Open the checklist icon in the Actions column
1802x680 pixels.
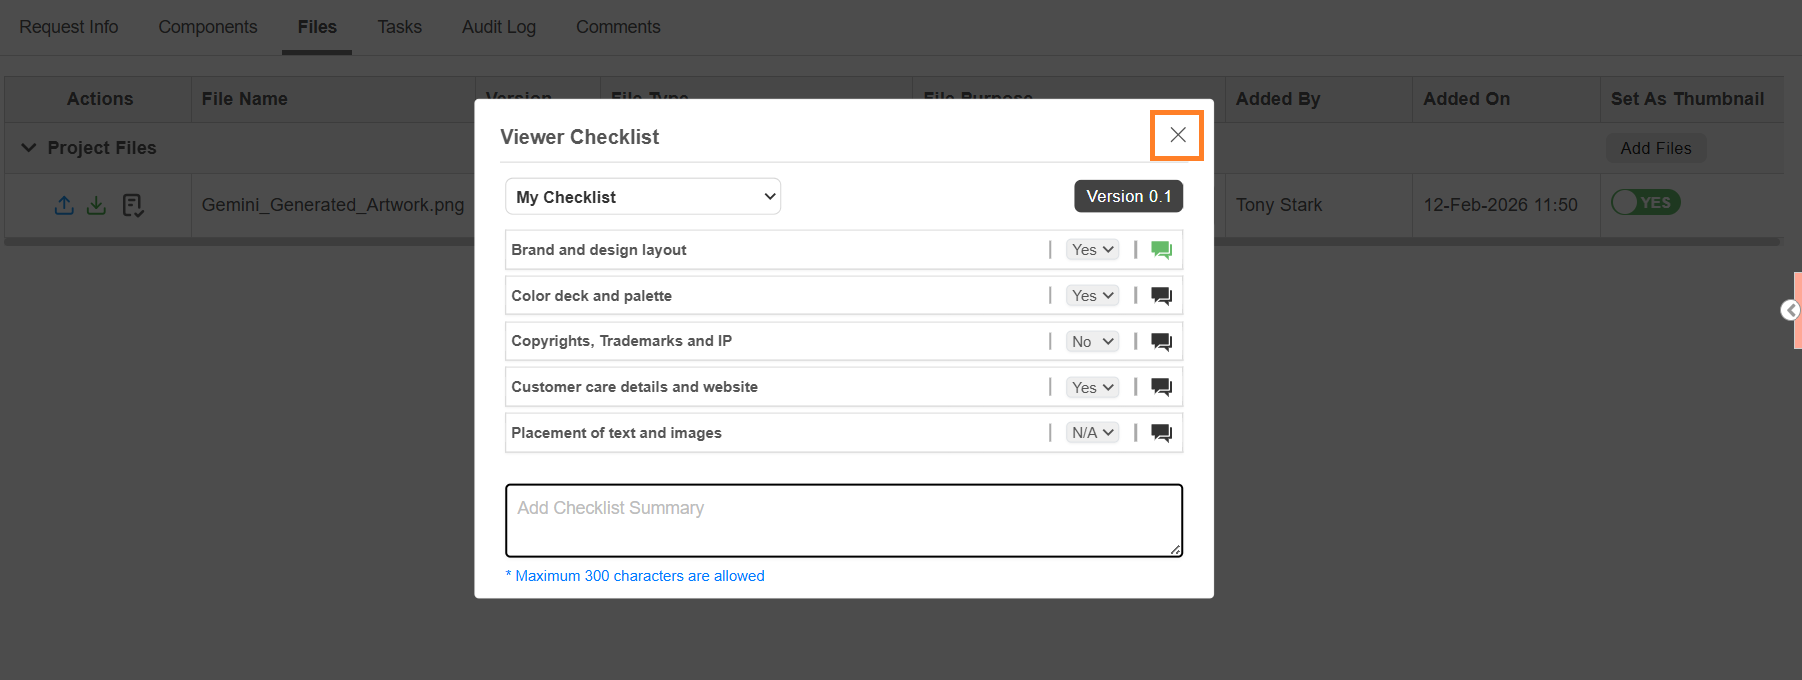point(132,205)
